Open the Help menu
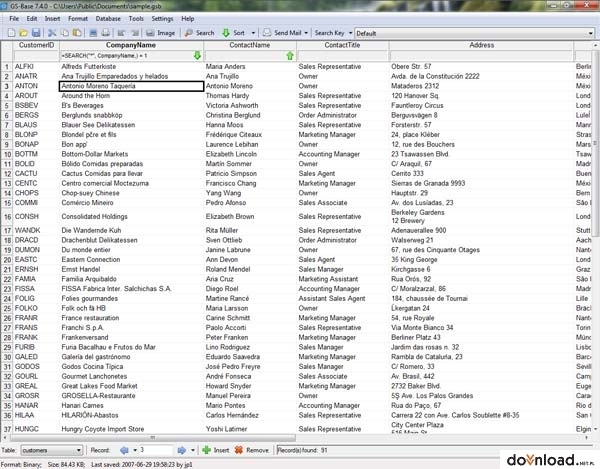The height and width of the screenshot is (469, 600). click(x=188, y=18)
